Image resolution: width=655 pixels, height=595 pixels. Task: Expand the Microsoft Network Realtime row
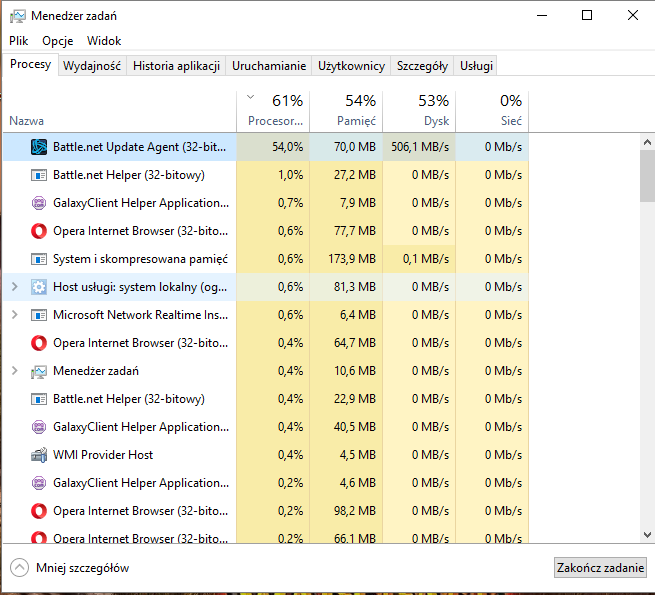14,315
